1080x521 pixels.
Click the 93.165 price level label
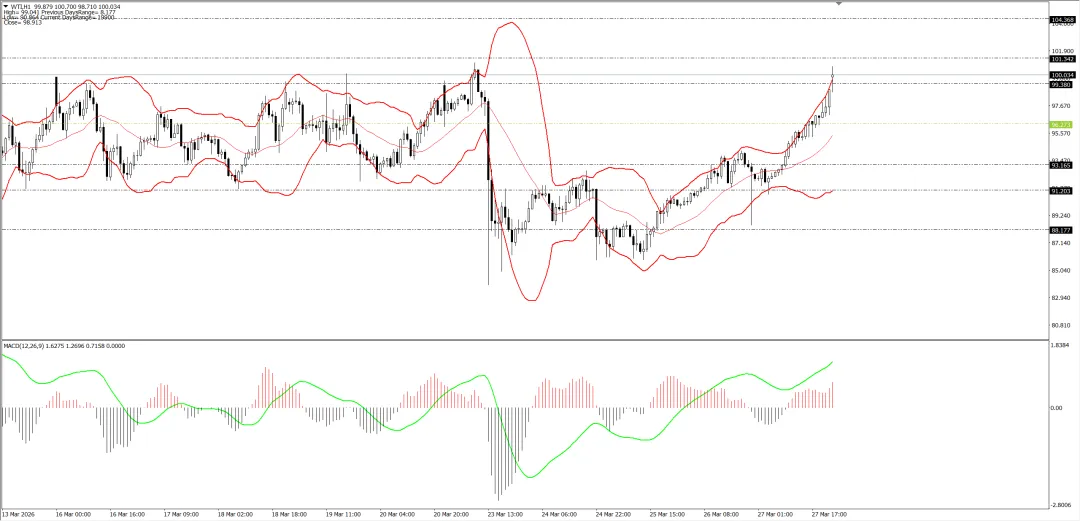[x=1063, y=165]
